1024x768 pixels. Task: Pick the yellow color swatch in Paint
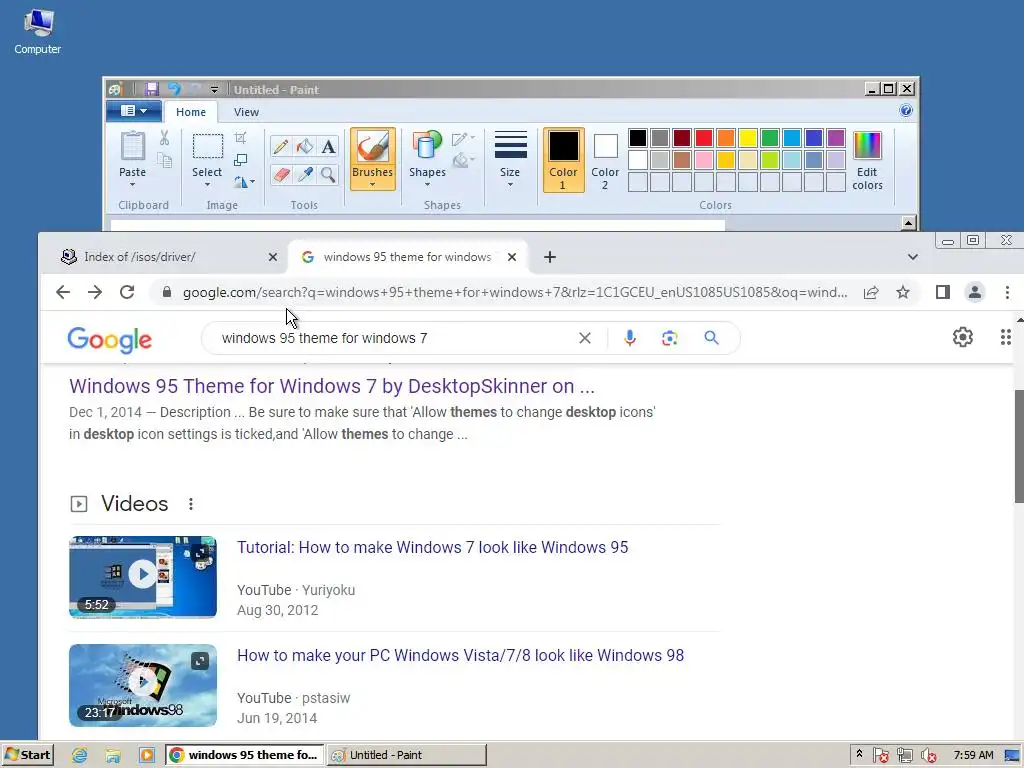748,138
